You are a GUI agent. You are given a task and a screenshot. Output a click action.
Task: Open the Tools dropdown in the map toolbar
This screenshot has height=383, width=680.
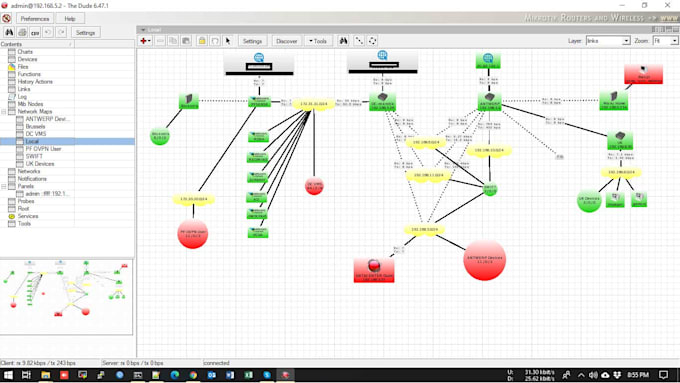[x=318, y=41]
